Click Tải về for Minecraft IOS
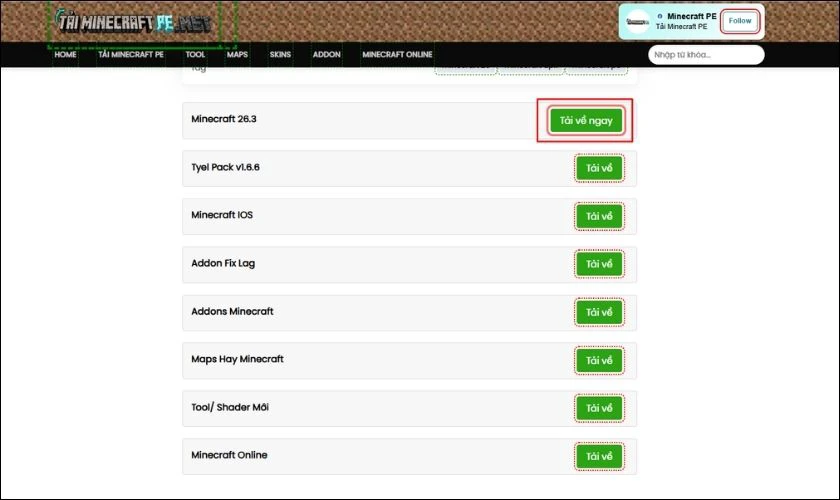 [599, 217]
